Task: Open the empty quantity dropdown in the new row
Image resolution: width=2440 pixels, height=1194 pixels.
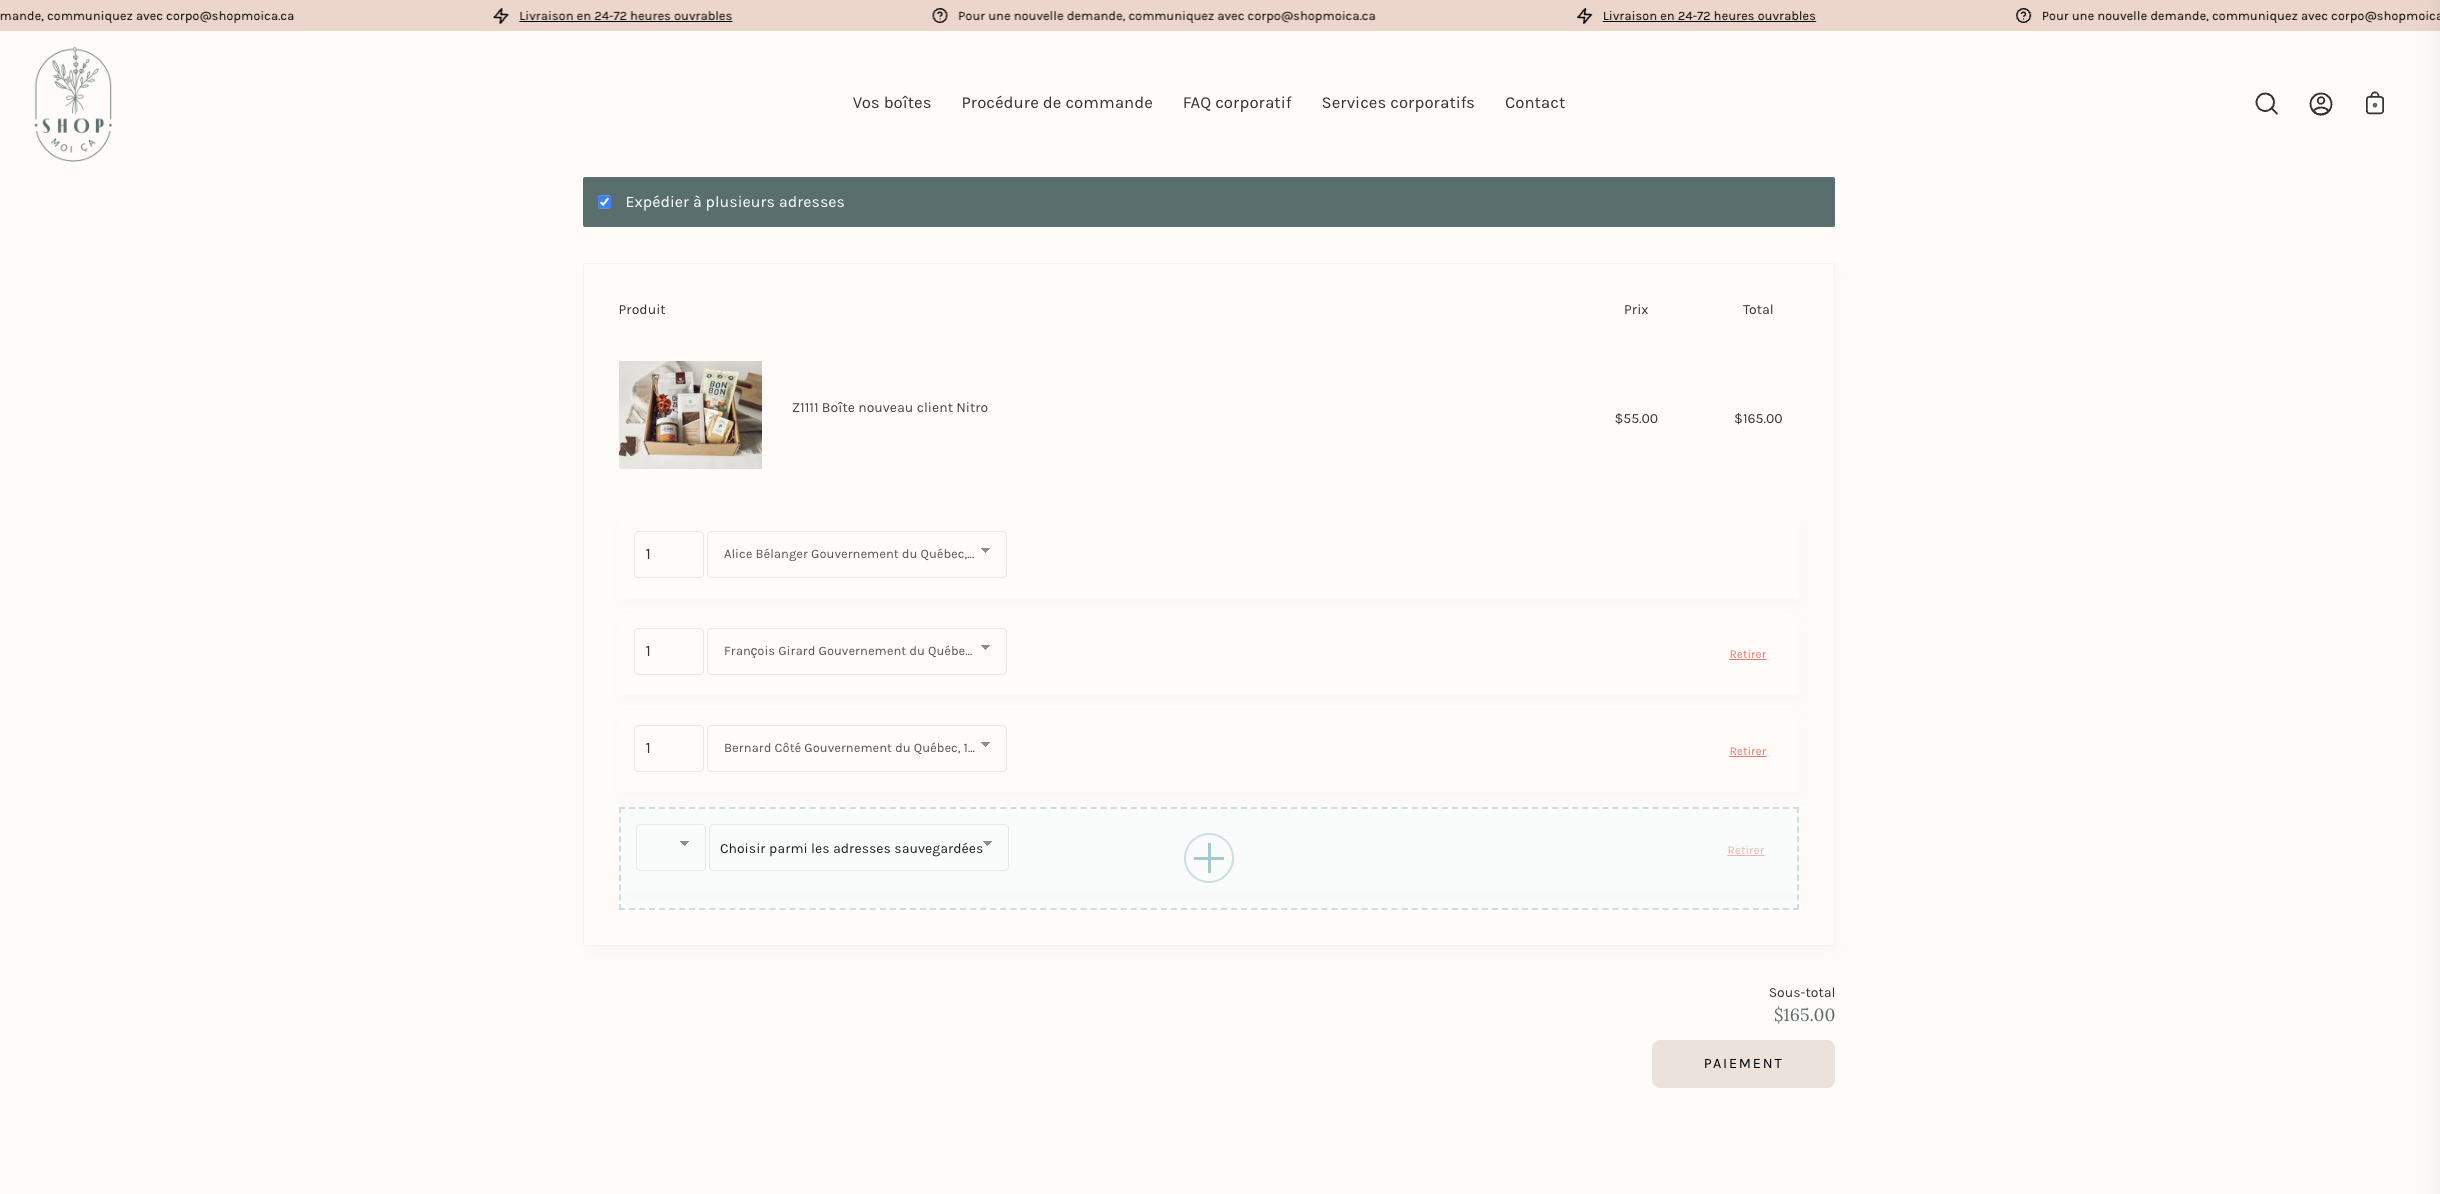Action: click(671, 848)
